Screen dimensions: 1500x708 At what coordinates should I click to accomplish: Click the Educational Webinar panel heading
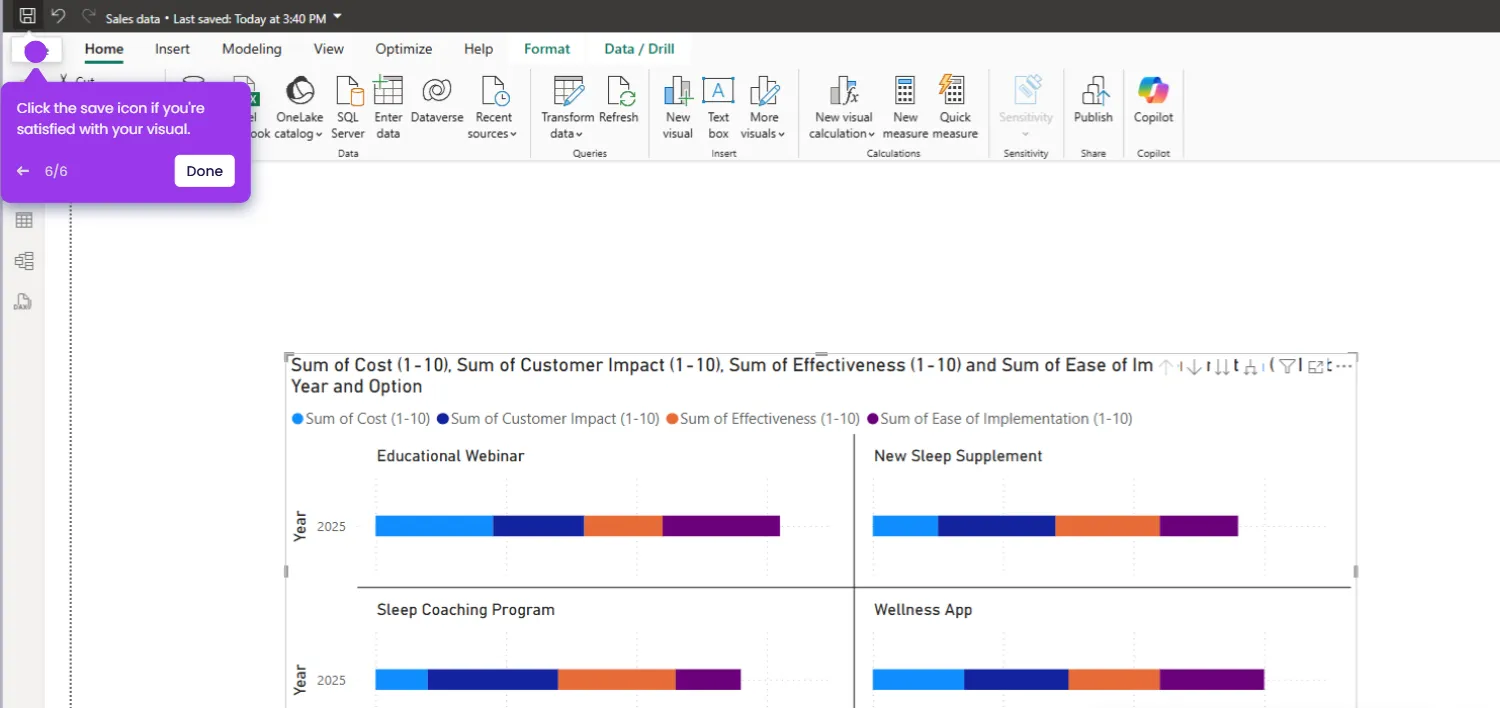coord(450,456)
